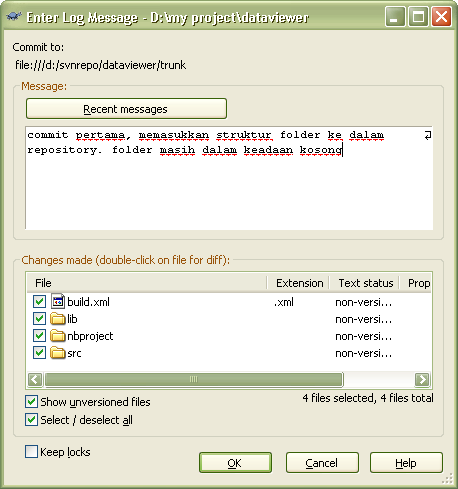Uncheck the nbproject checkbox
Screen dimensions: 458x489
pyautogui.click(x=39, y=336)
